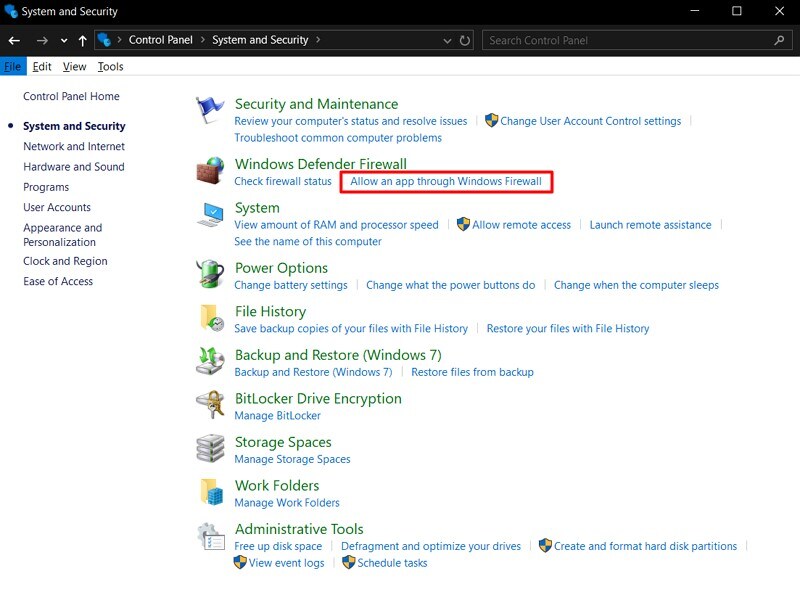This screenshot has width=800, height=616.
Task: Open recent locations dropdown arrow
Action: (x=64, y=40)
